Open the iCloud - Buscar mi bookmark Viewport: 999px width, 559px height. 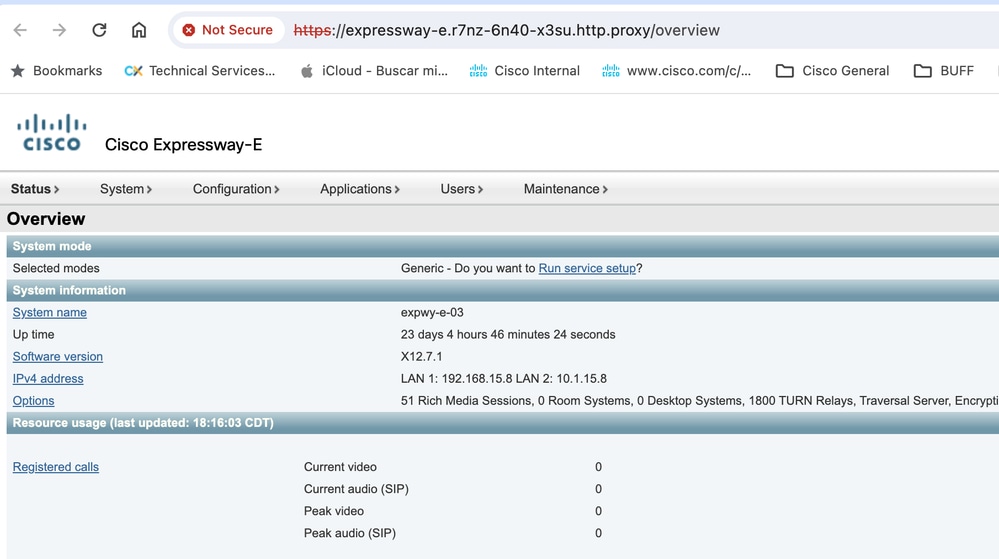[374, 71]
